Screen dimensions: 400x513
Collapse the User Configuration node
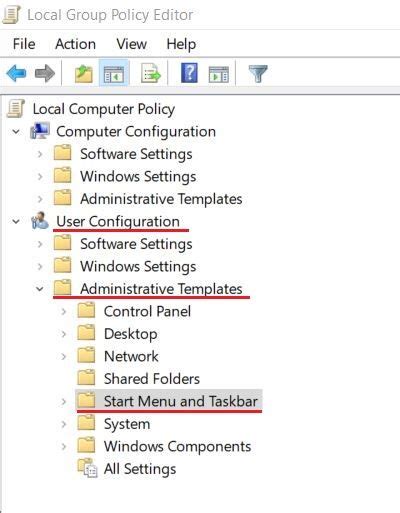16,221
